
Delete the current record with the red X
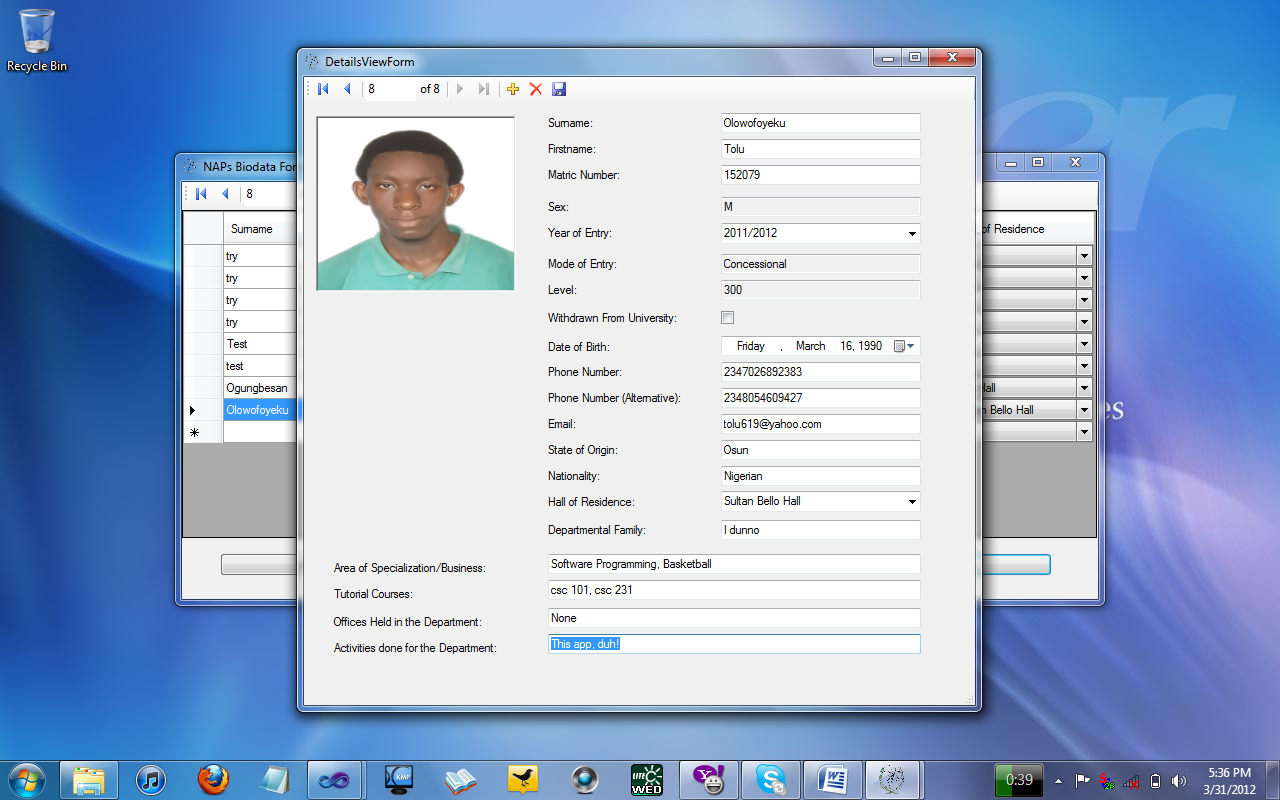[536, 89]
